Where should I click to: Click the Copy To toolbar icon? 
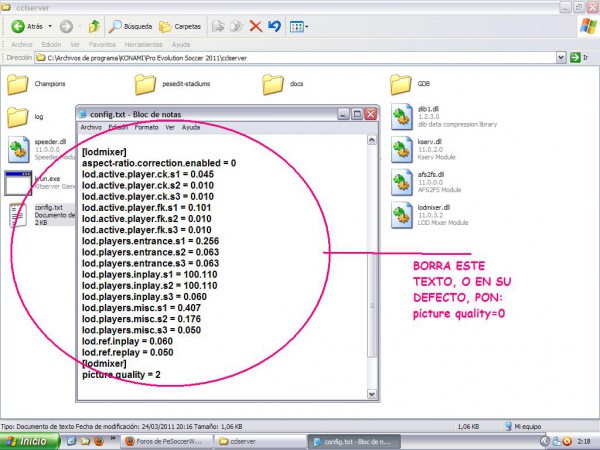coord(237,26)
